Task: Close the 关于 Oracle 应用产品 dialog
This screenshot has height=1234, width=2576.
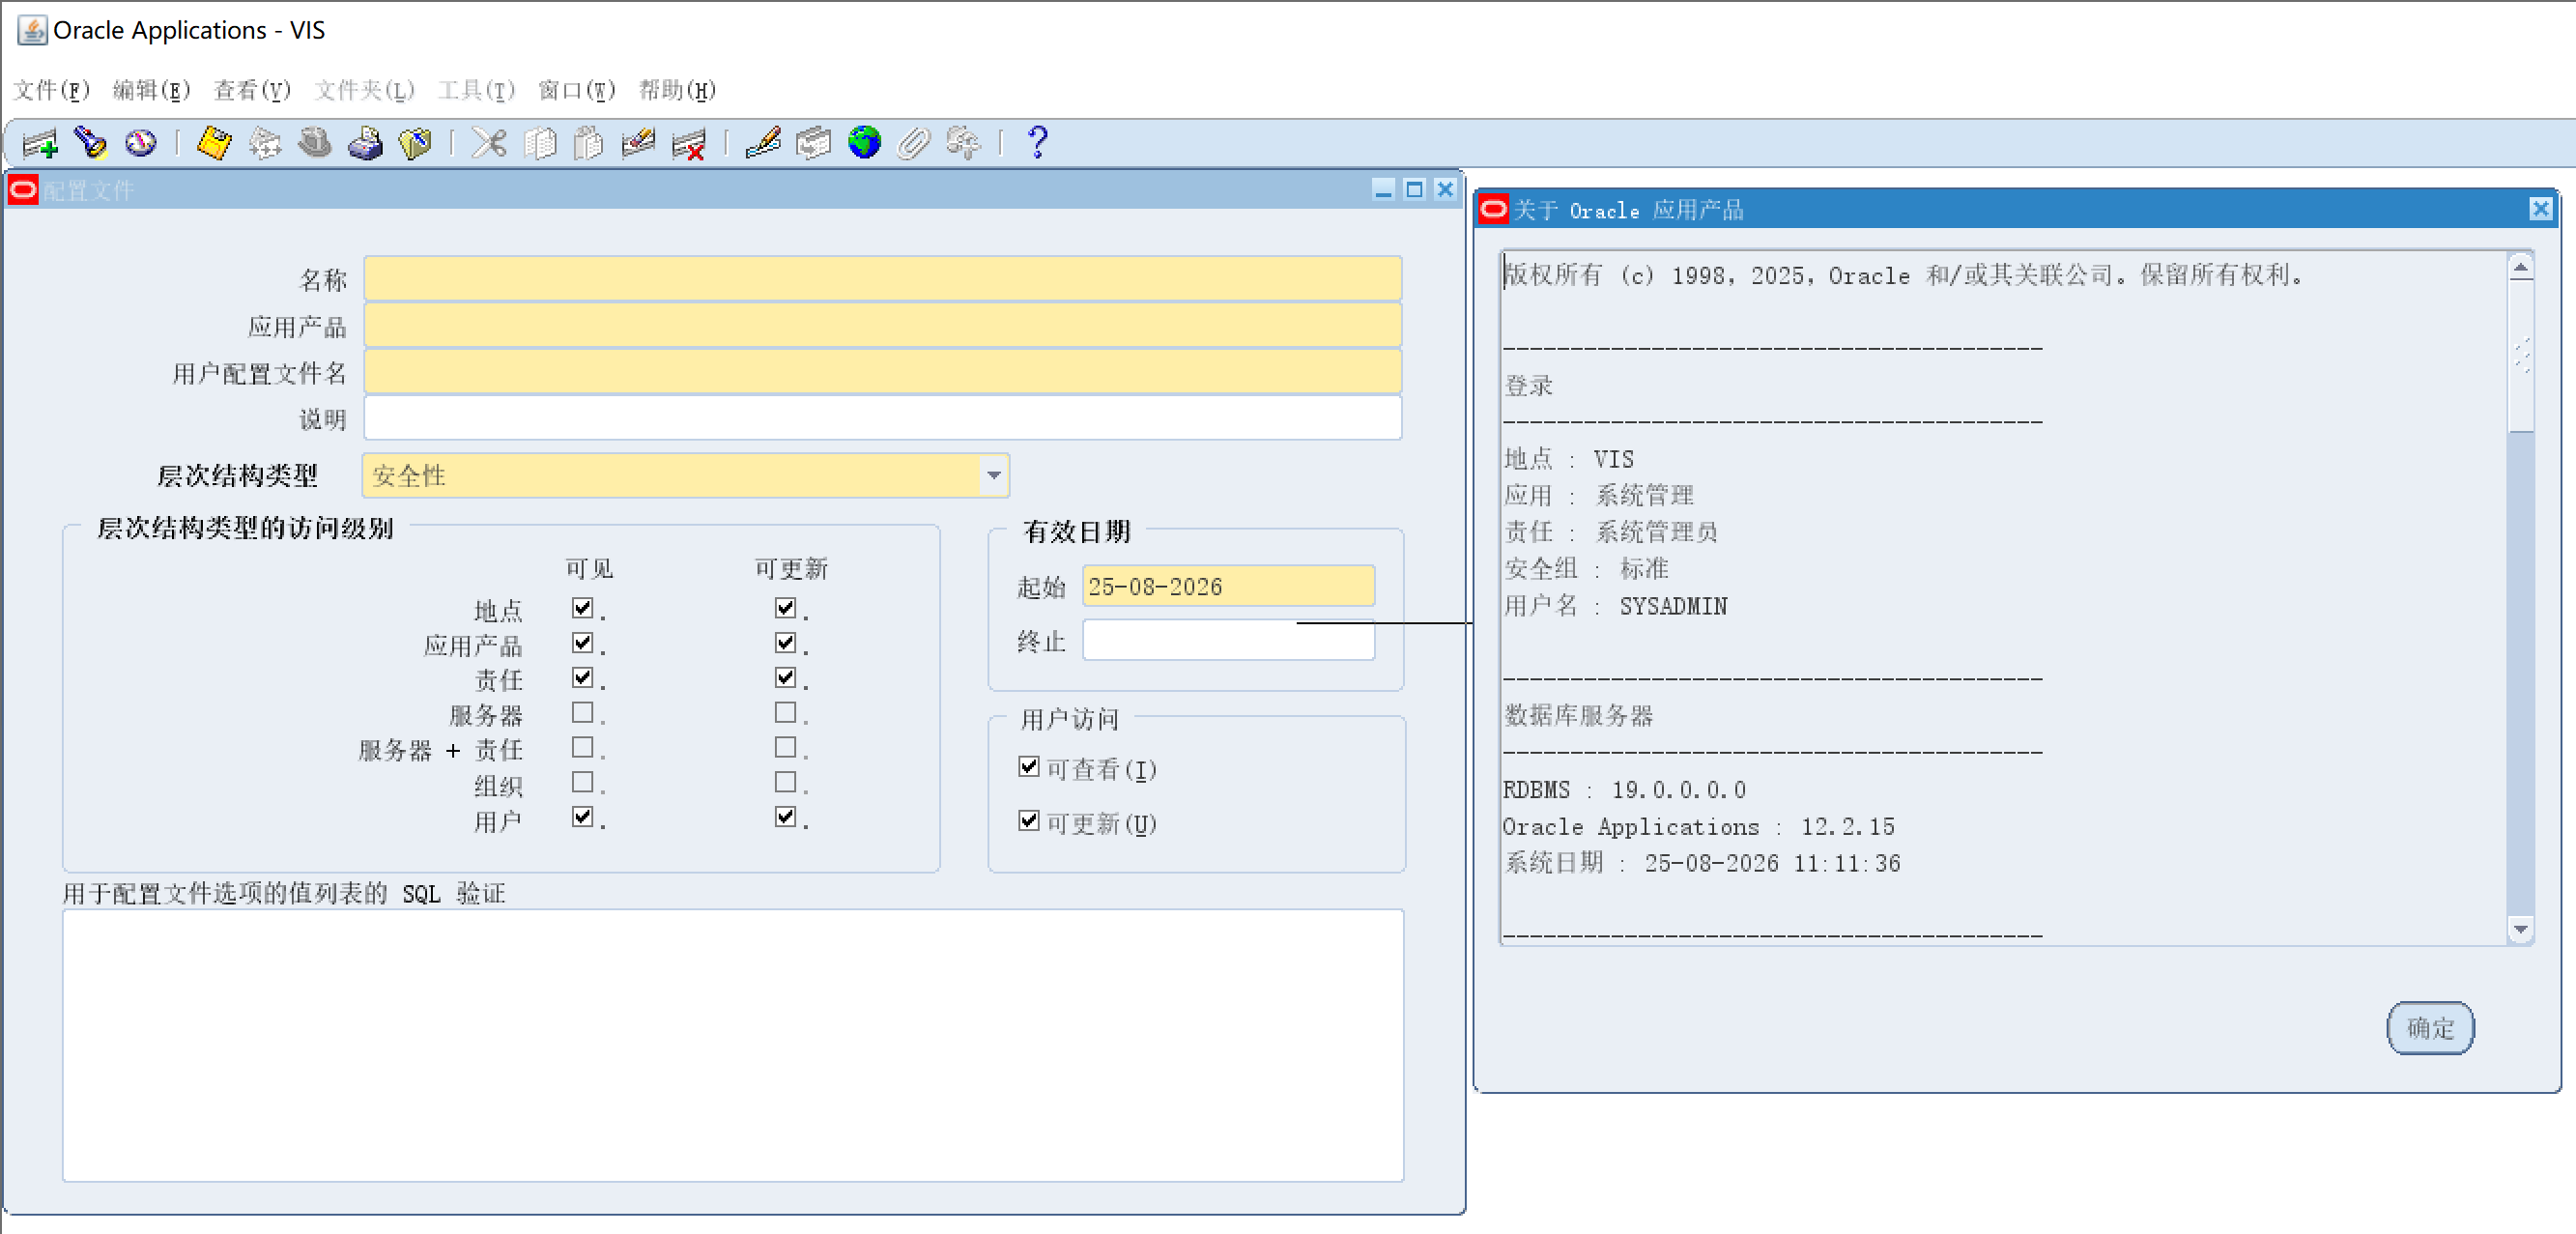Action: pos(2540,209)
